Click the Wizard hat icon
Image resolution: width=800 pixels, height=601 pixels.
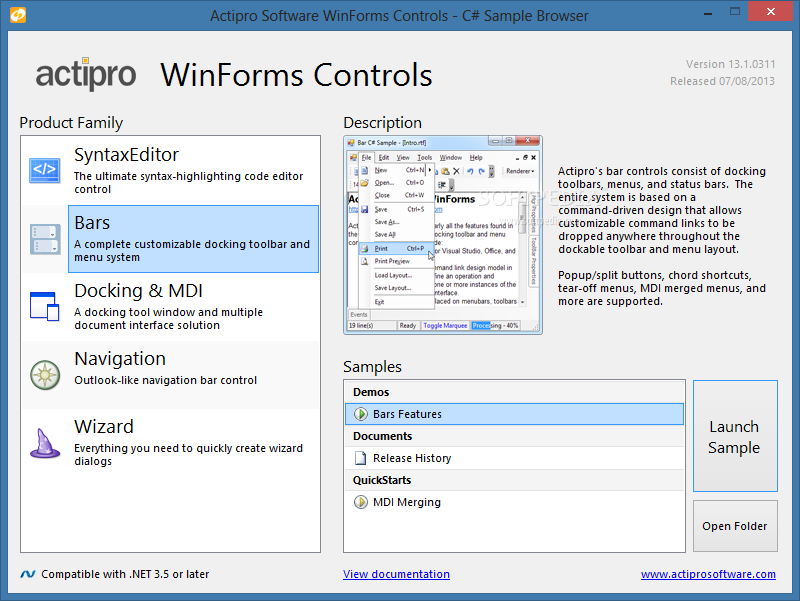point(44,443)
